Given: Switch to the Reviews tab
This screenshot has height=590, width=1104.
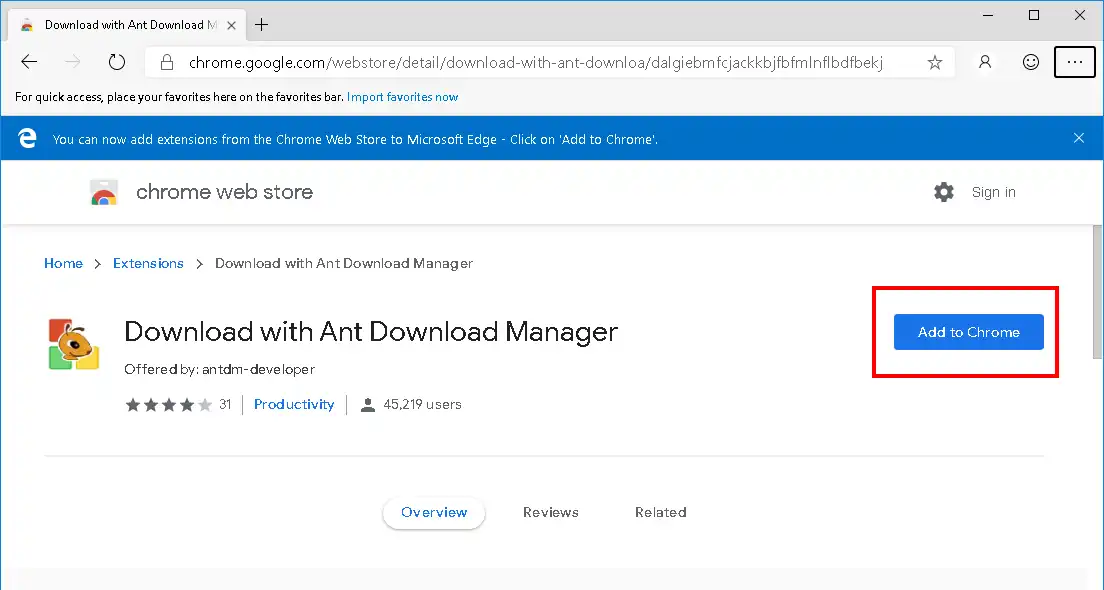Looking at the screenshot, I should pos(551,513).
